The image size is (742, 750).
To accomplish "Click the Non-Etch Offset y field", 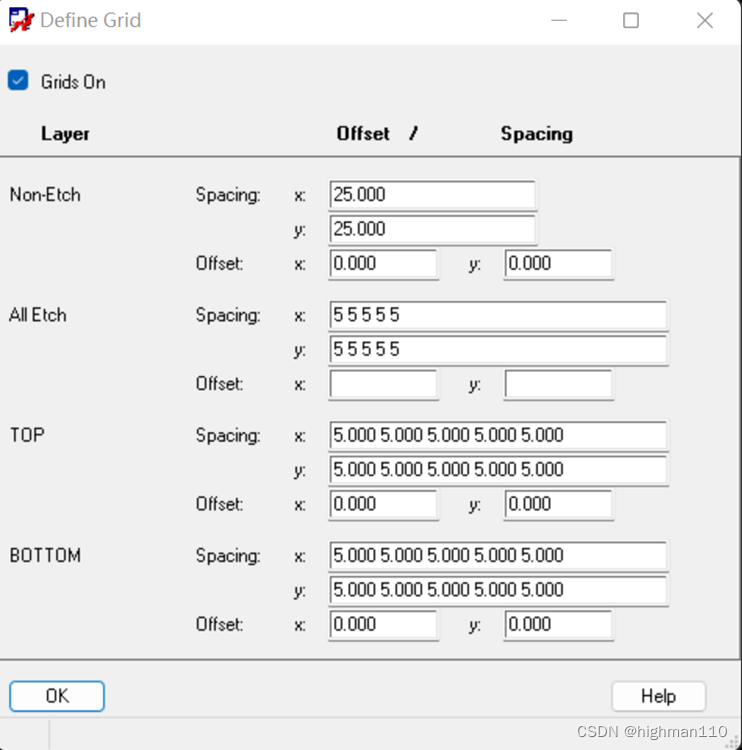I will point(558,264).
